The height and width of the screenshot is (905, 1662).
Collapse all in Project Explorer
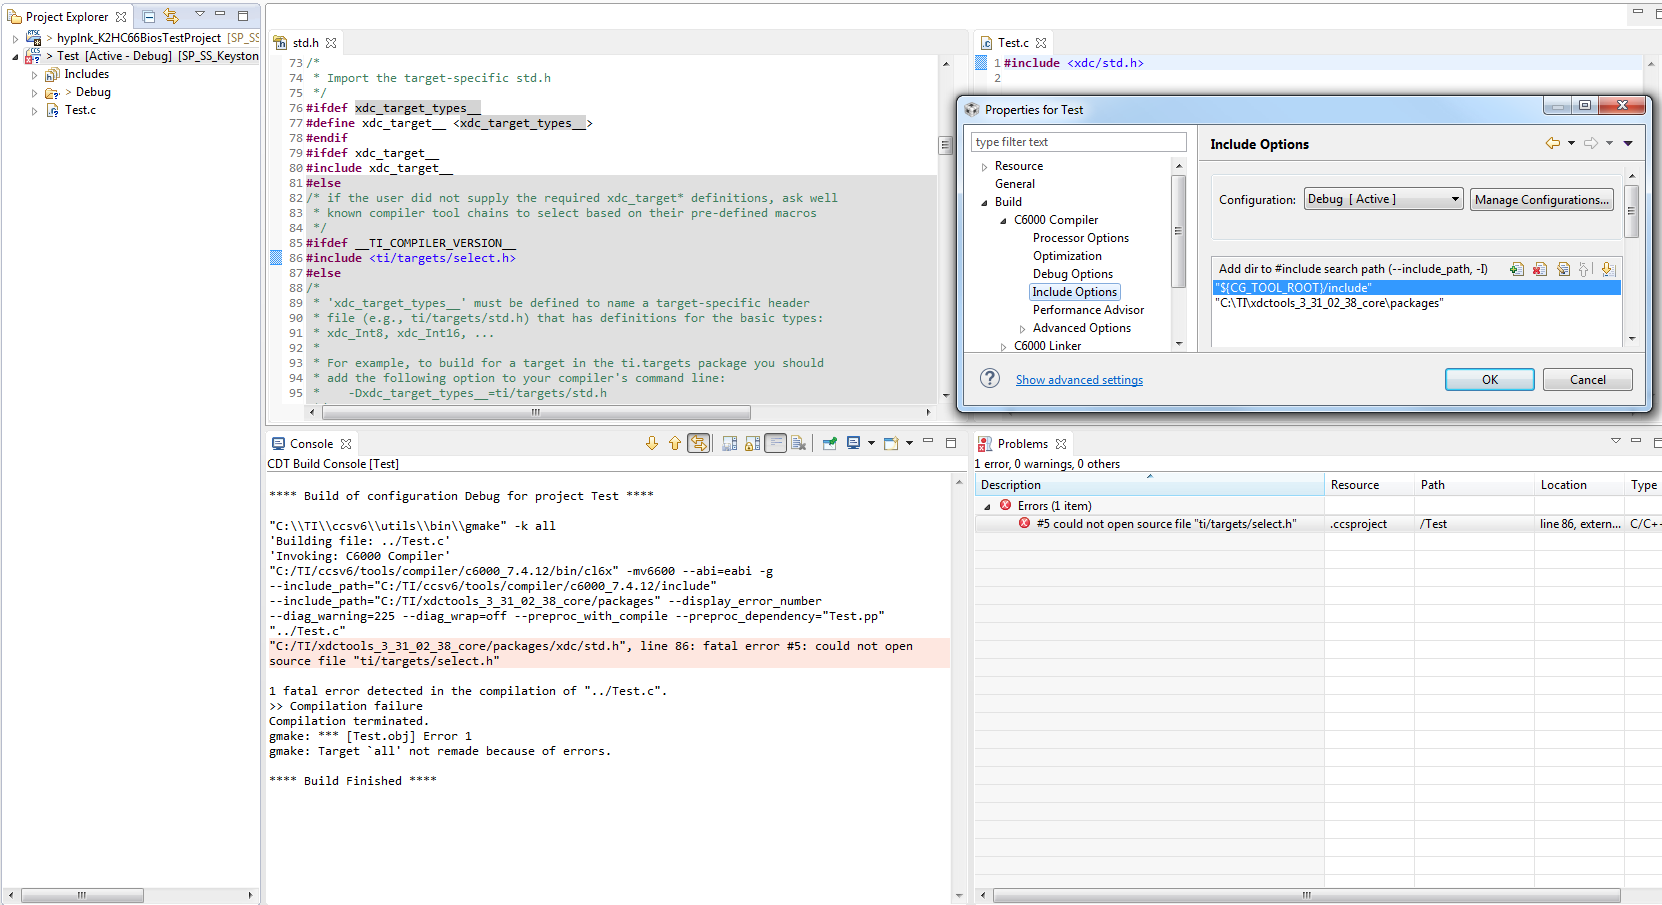point(149,17)
